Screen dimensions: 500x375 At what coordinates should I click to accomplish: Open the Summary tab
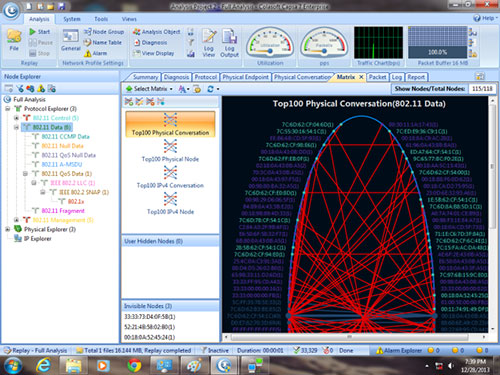(145, 77)
